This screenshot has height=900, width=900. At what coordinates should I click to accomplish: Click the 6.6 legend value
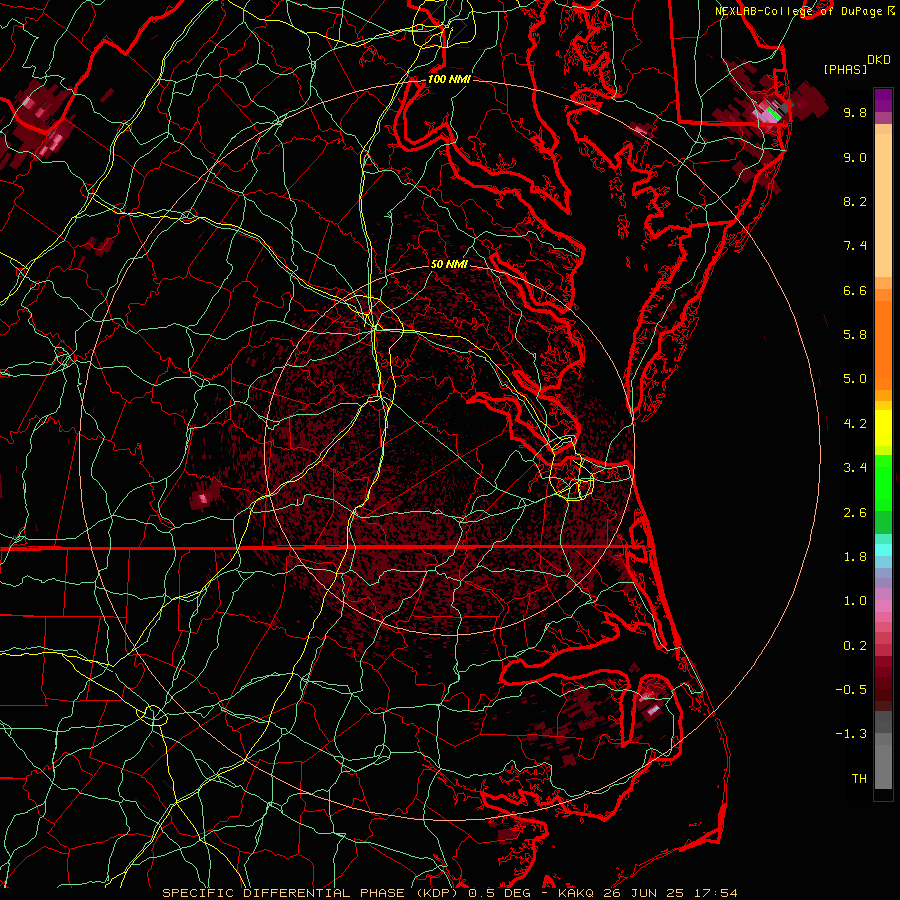pyautogui.click(x=855, y=290)
